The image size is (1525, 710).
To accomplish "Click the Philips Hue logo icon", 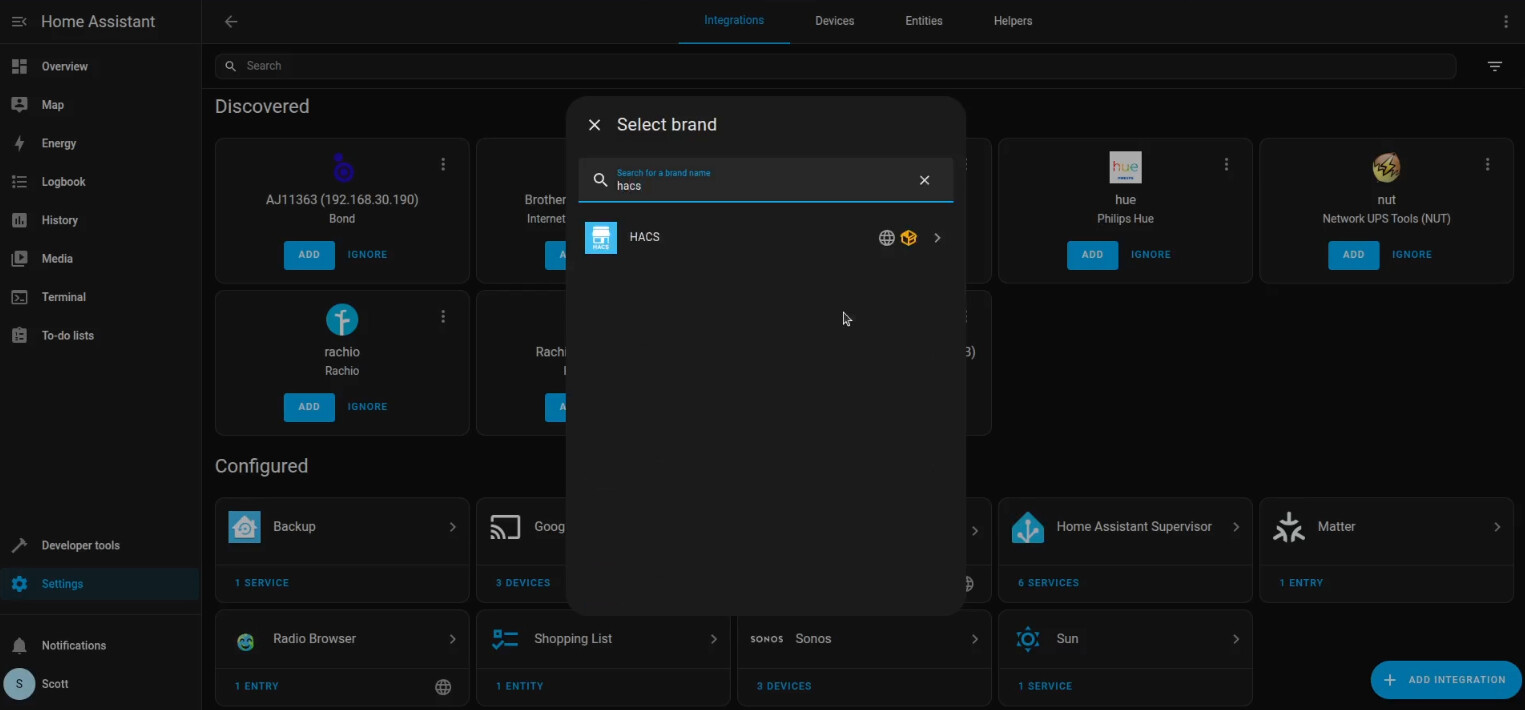I will [x=1125, y=167].
